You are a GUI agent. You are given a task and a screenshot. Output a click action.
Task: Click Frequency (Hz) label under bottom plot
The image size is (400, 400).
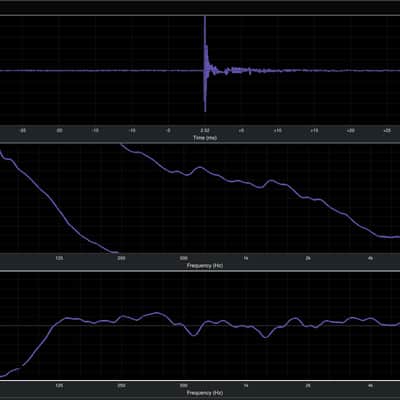point(205,393)
